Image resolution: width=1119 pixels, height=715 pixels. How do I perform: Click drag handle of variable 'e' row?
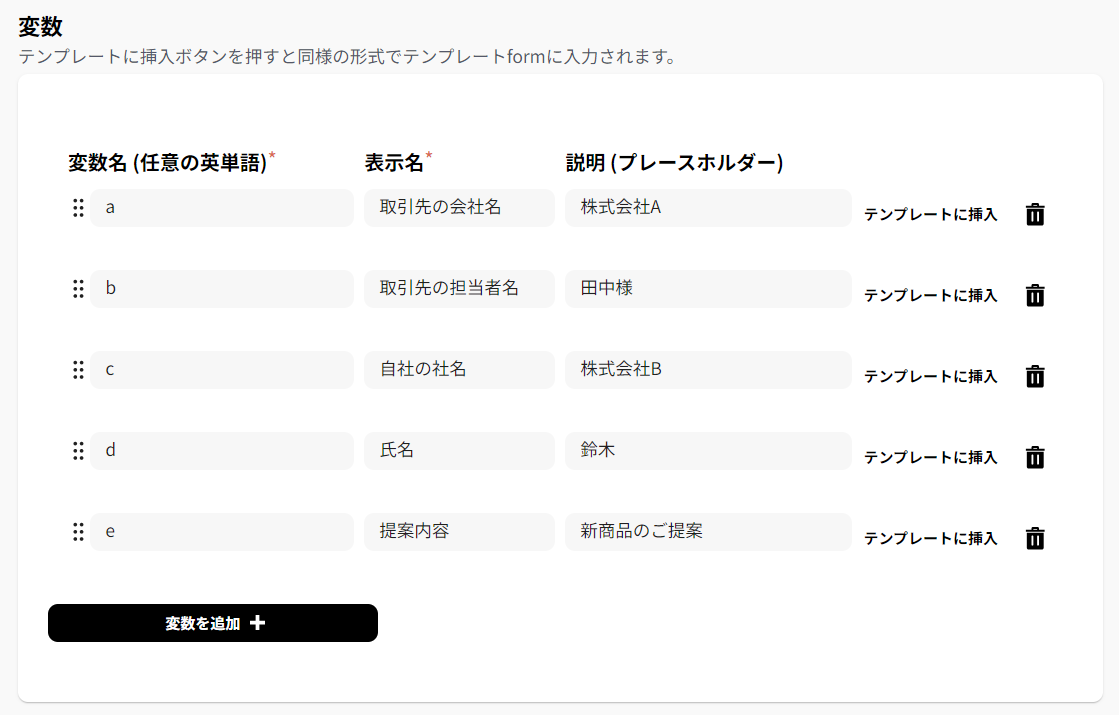pyautogui.click(x=78, y=532)
